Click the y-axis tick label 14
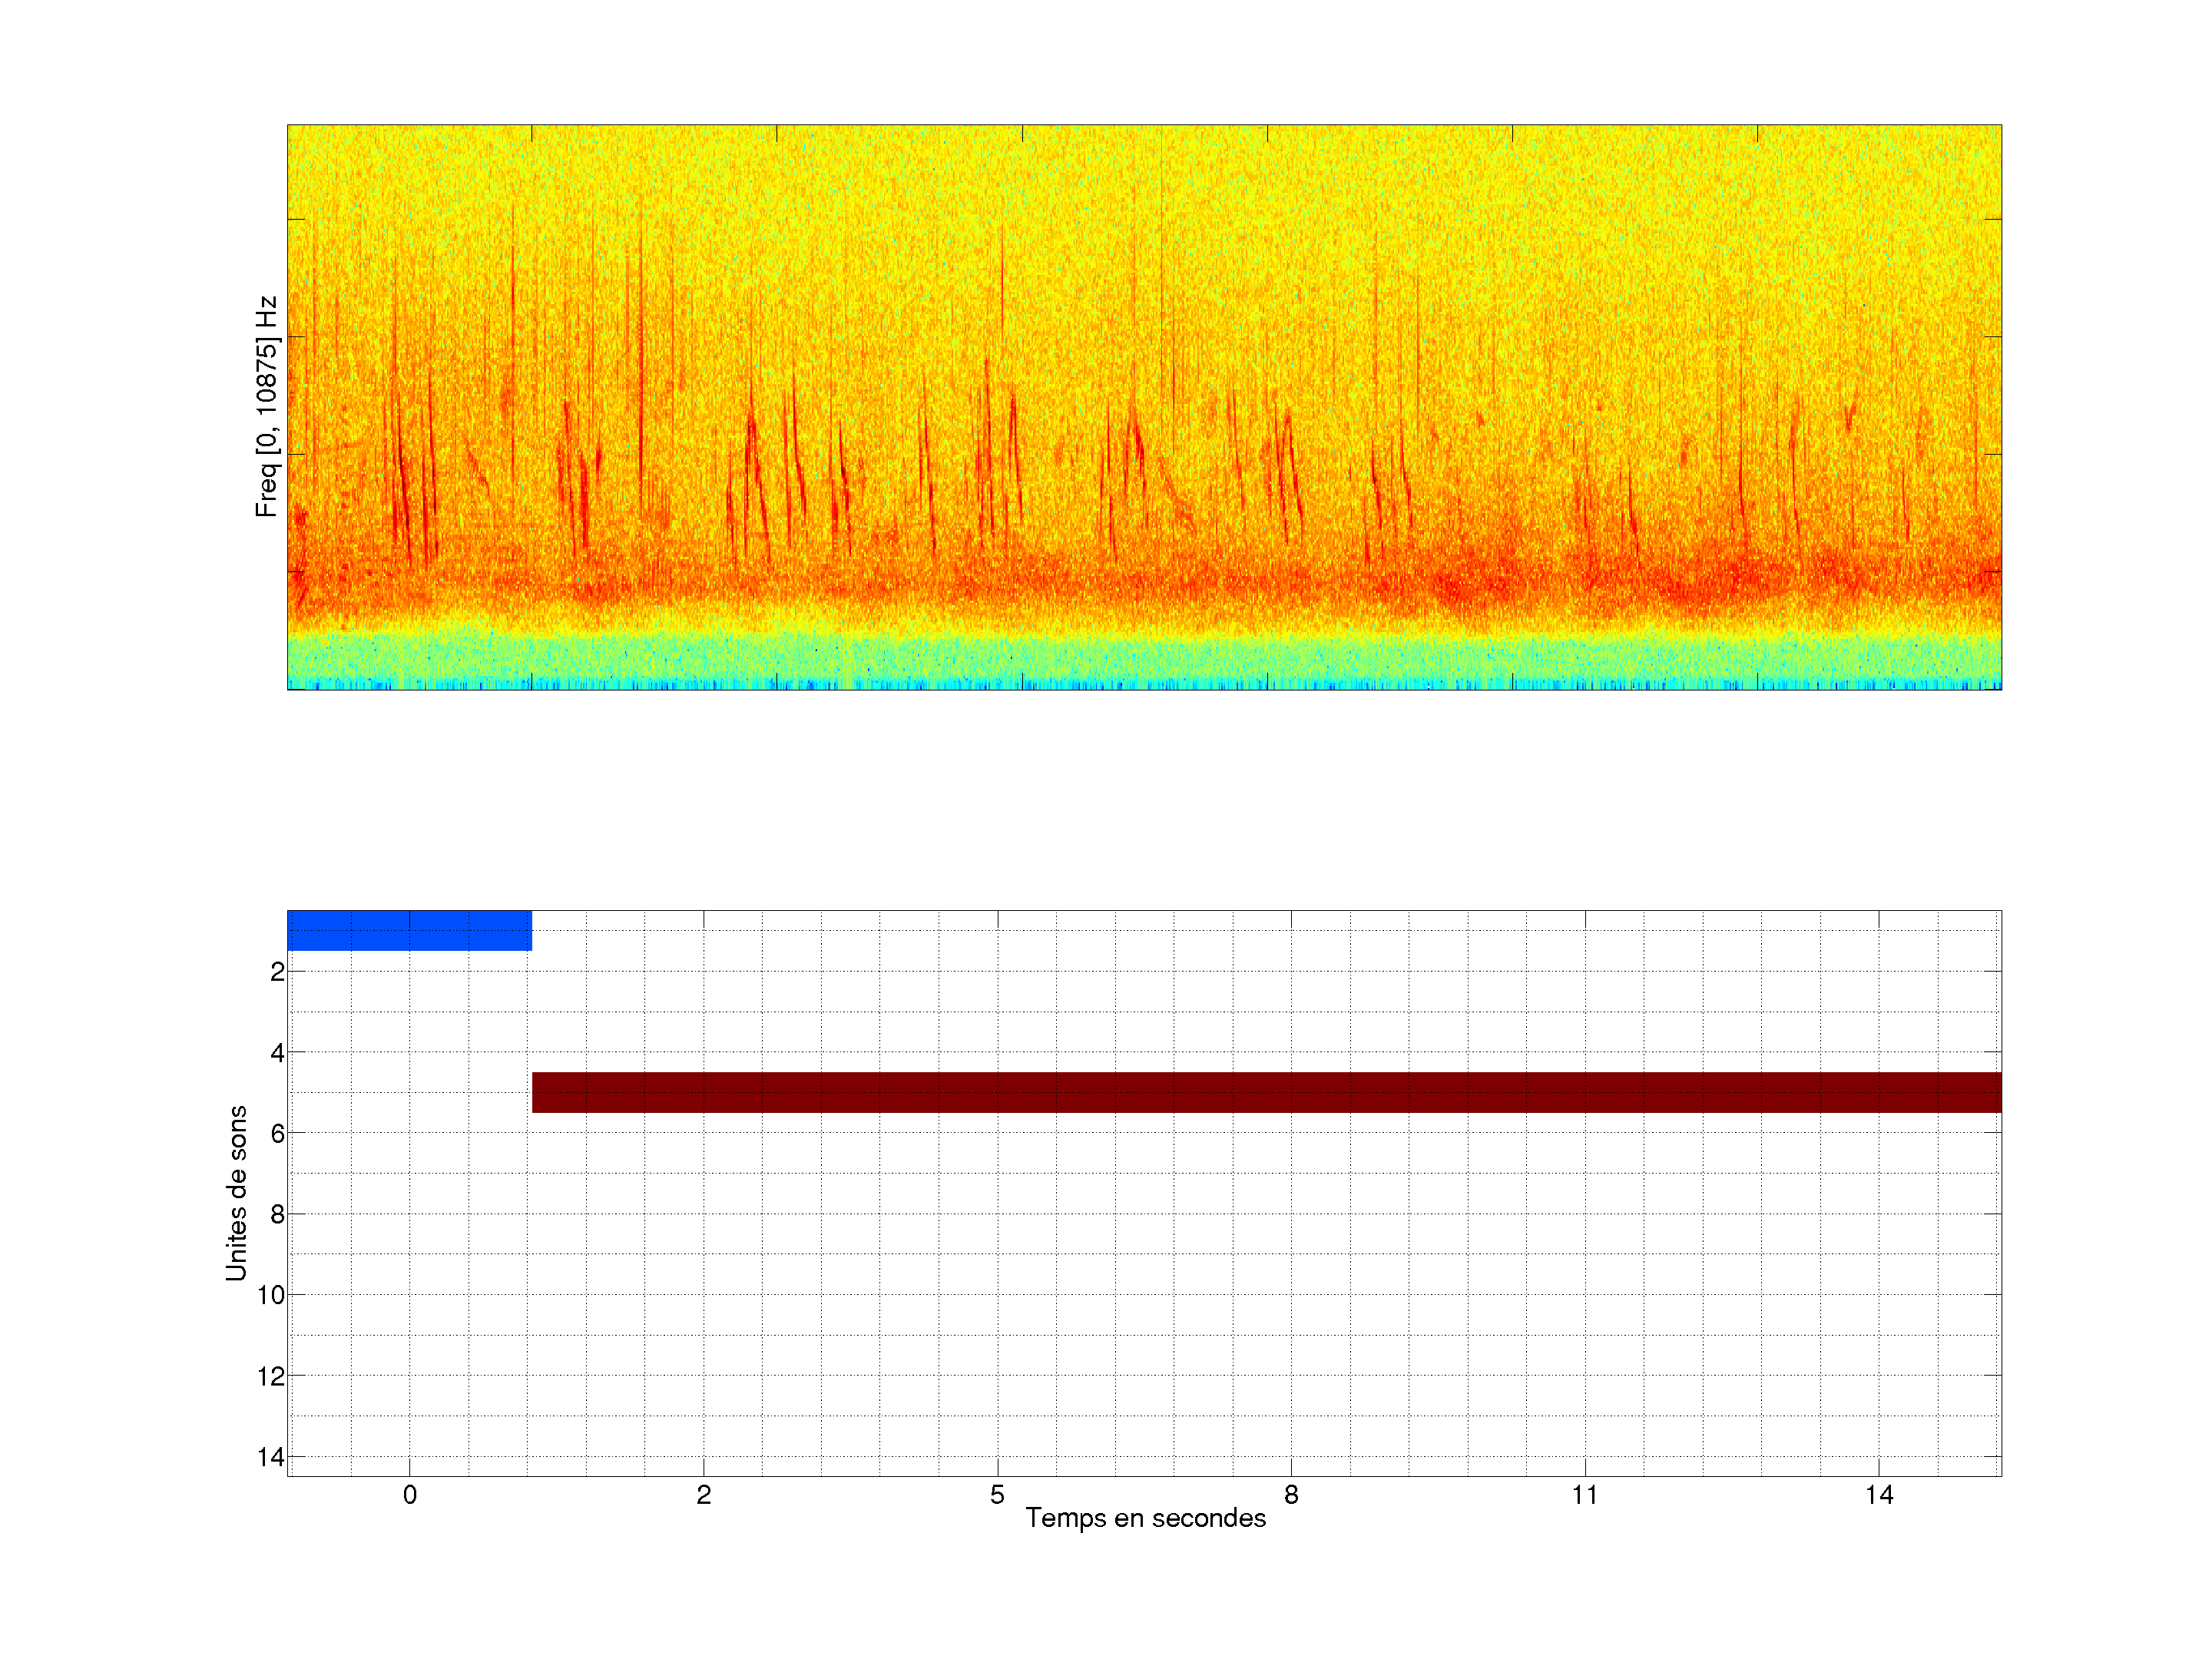 271,1457
